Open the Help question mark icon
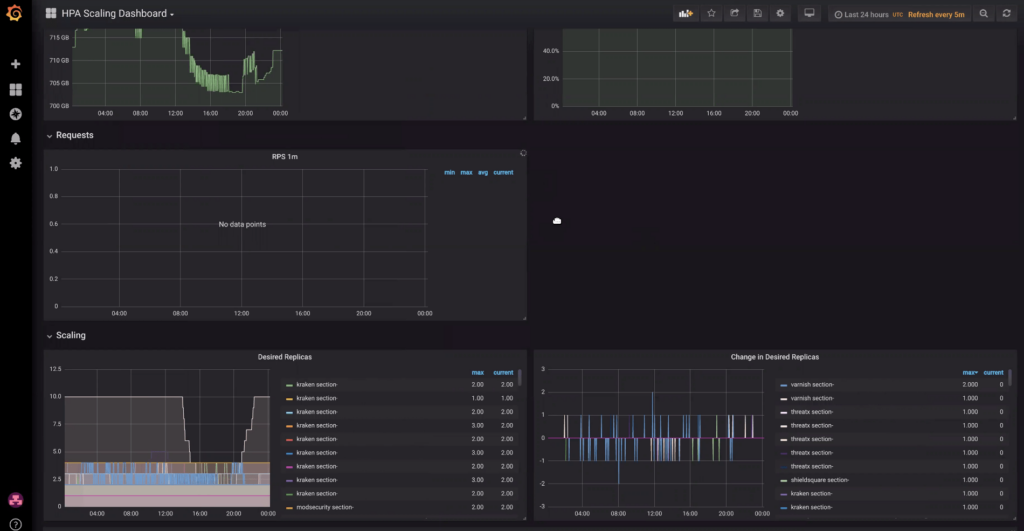Viewport: 1024px width, 531px height. click(x=16, y=524)
